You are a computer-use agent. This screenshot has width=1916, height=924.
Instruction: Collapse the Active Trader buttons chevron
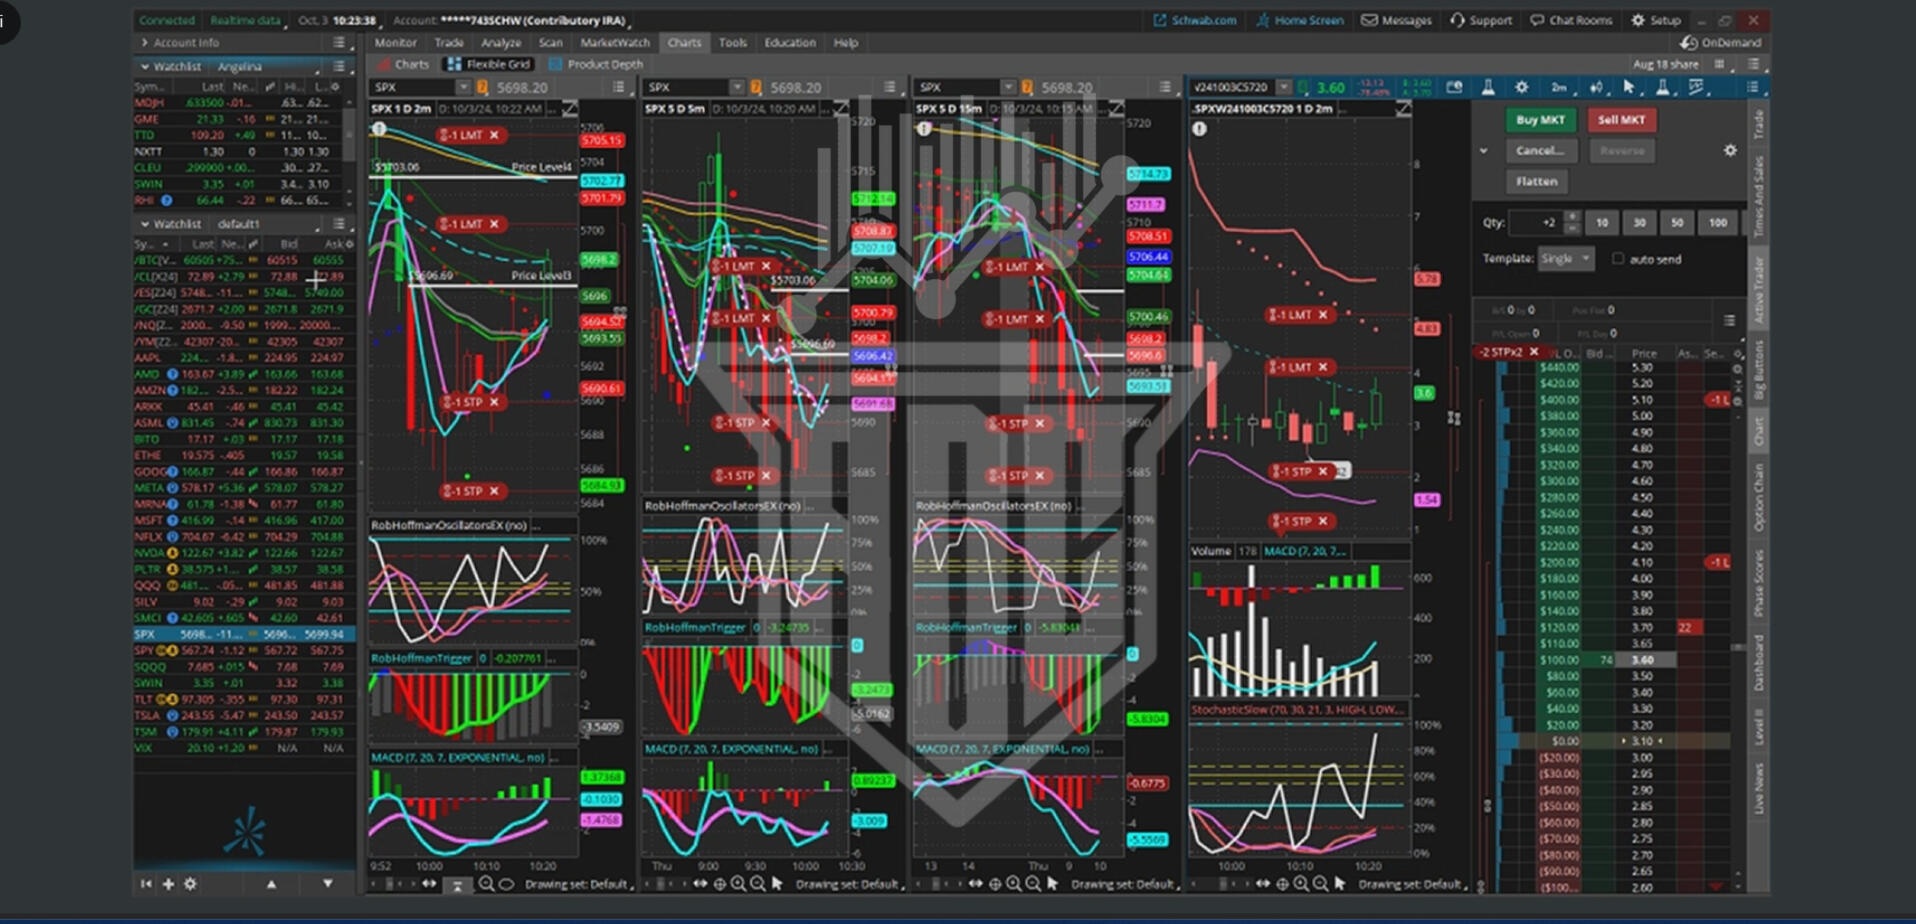click(1484, 151)
